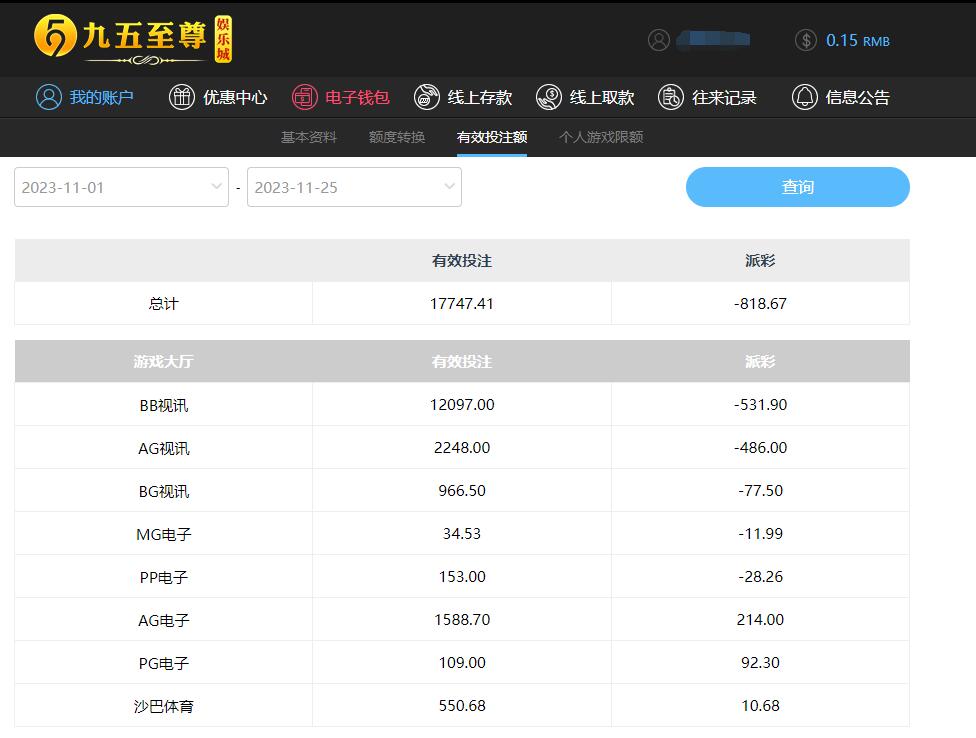
Task: Click the 查询 search button
Action: [797, 187]
